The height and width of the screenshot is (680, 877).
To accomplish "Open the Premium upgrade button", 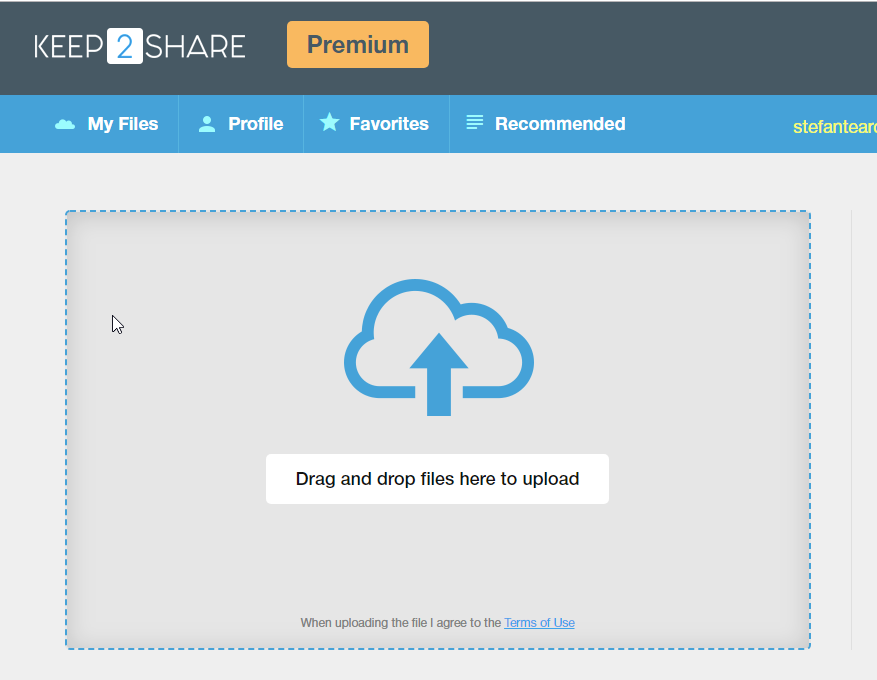I will (358, 45).
